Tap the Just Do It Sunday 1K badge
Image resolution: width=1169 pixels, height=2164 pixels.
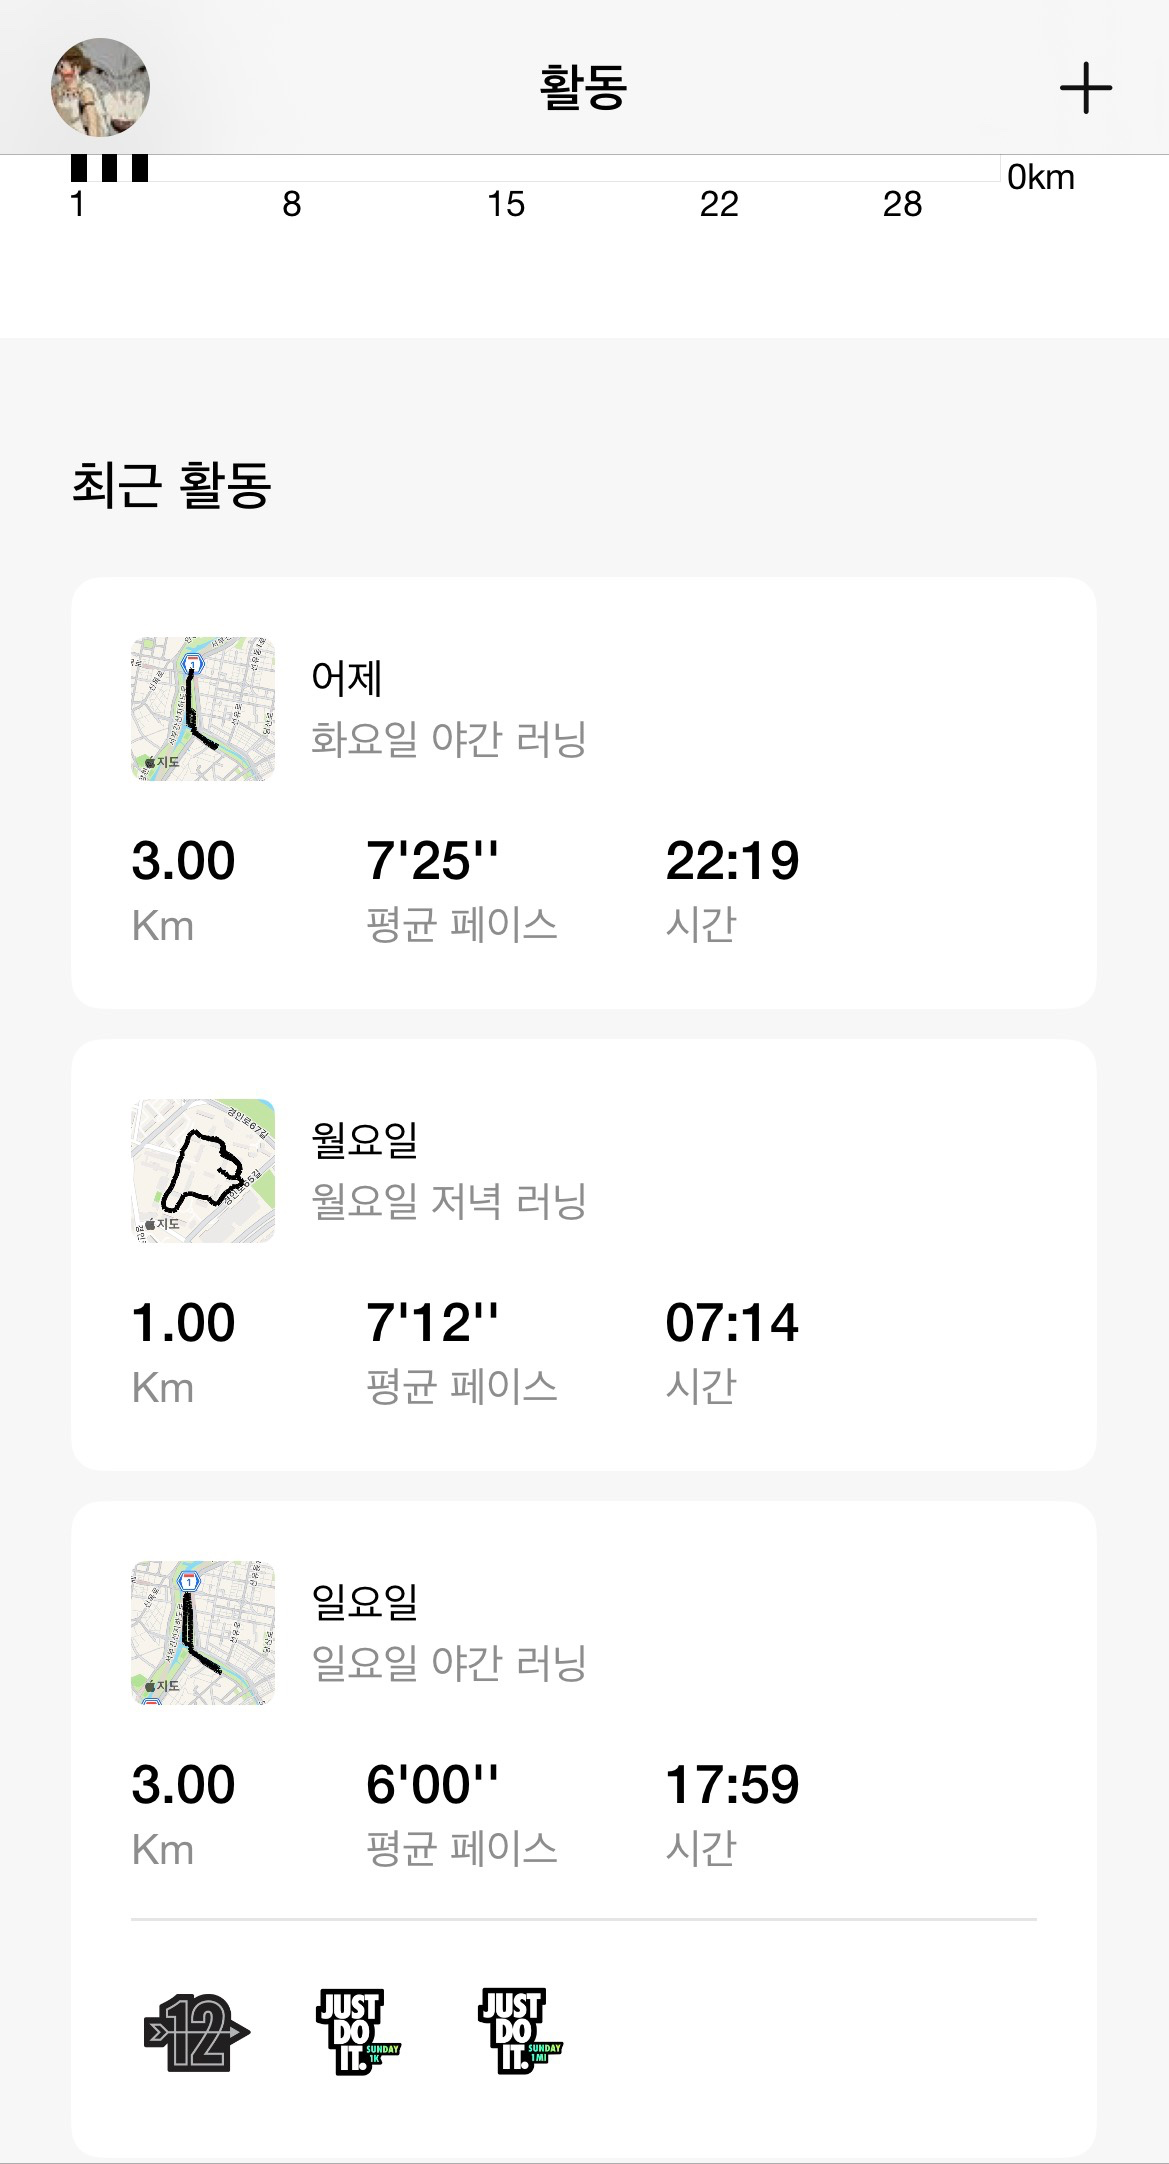[357, 2032]
